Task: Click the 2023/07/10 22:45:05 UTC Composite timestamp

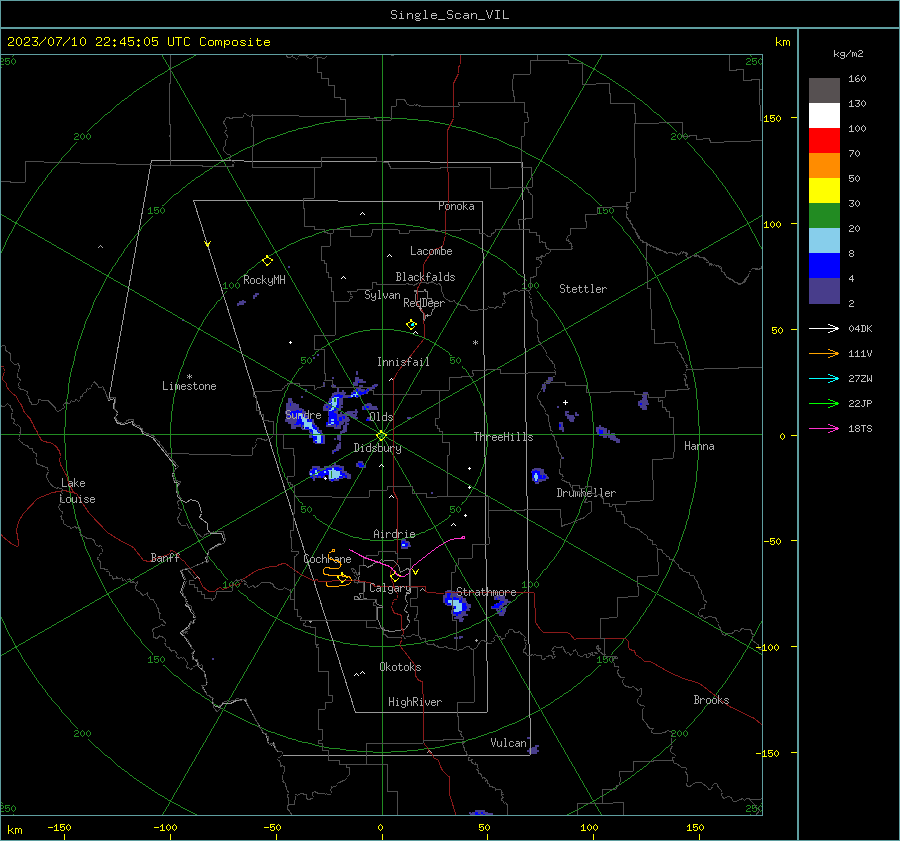Action: [139, 42]
